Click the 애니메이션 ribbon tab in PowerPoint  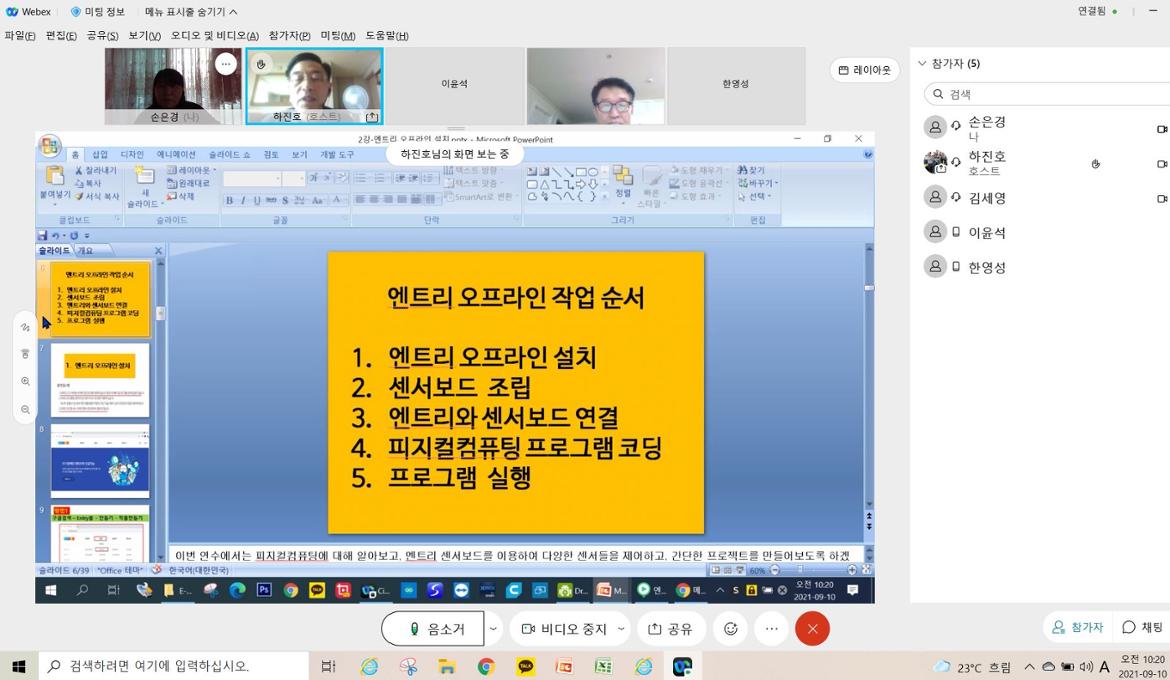[176, 155]
